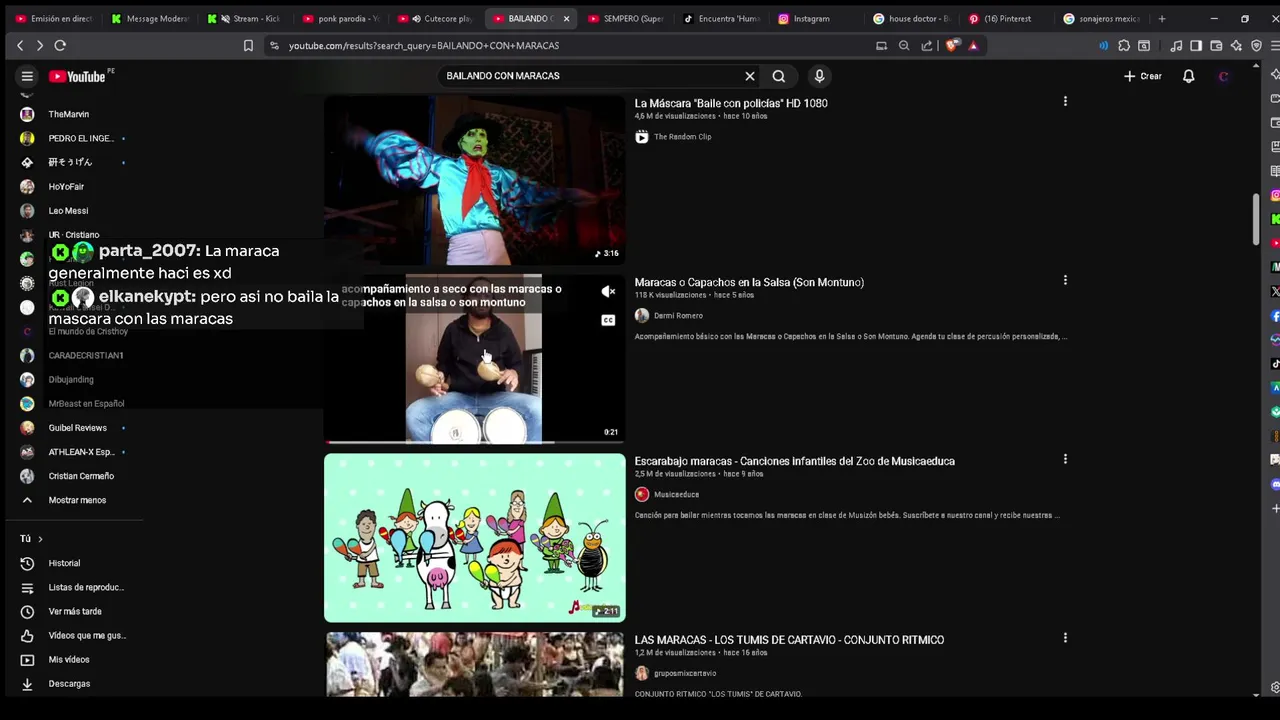The height and width of the screenshot is (720, 1280).
Task: Bookmark this page in the toolbar
Action: tap(248, 45)
